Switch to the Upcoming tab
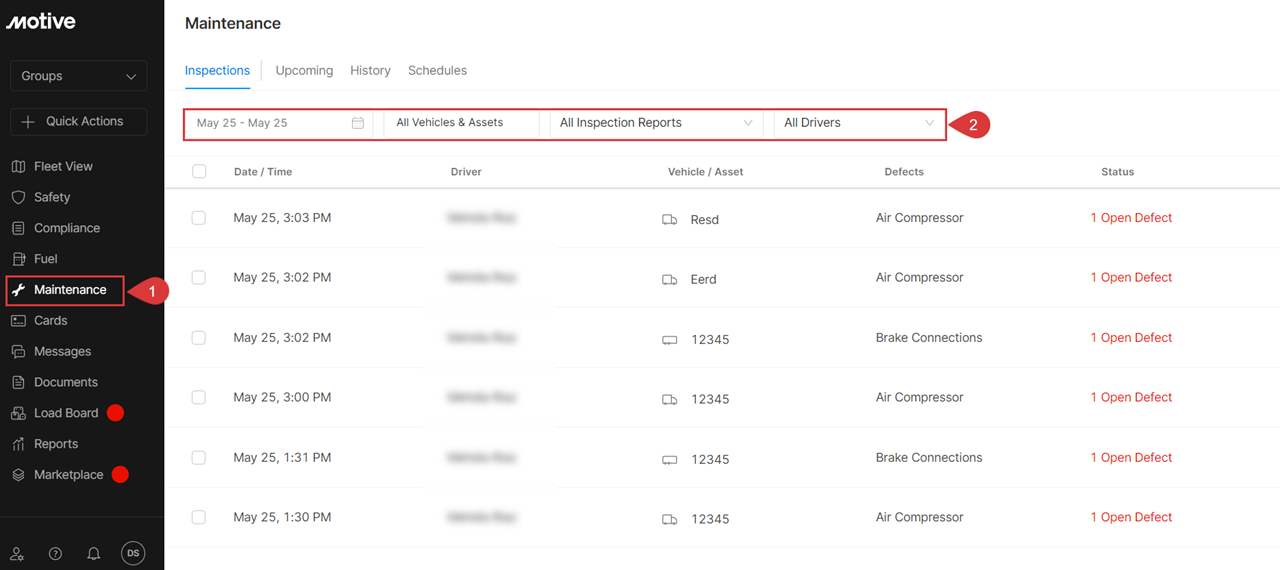1280x570 pixels. pos(304,71)
